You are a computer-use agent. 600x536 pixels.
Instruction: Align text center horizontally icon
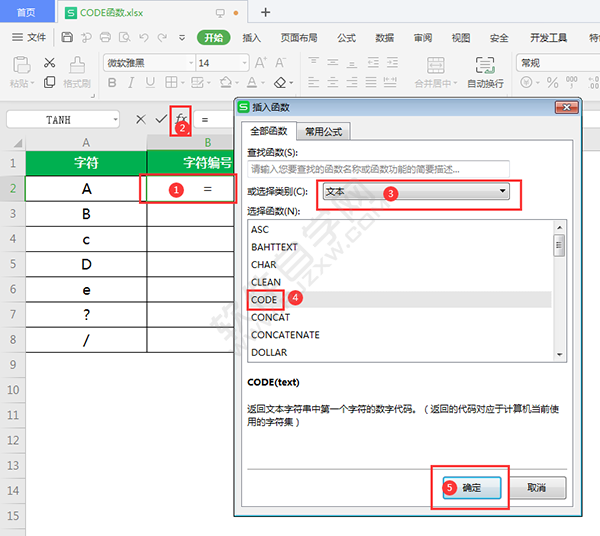coord(333,82)
